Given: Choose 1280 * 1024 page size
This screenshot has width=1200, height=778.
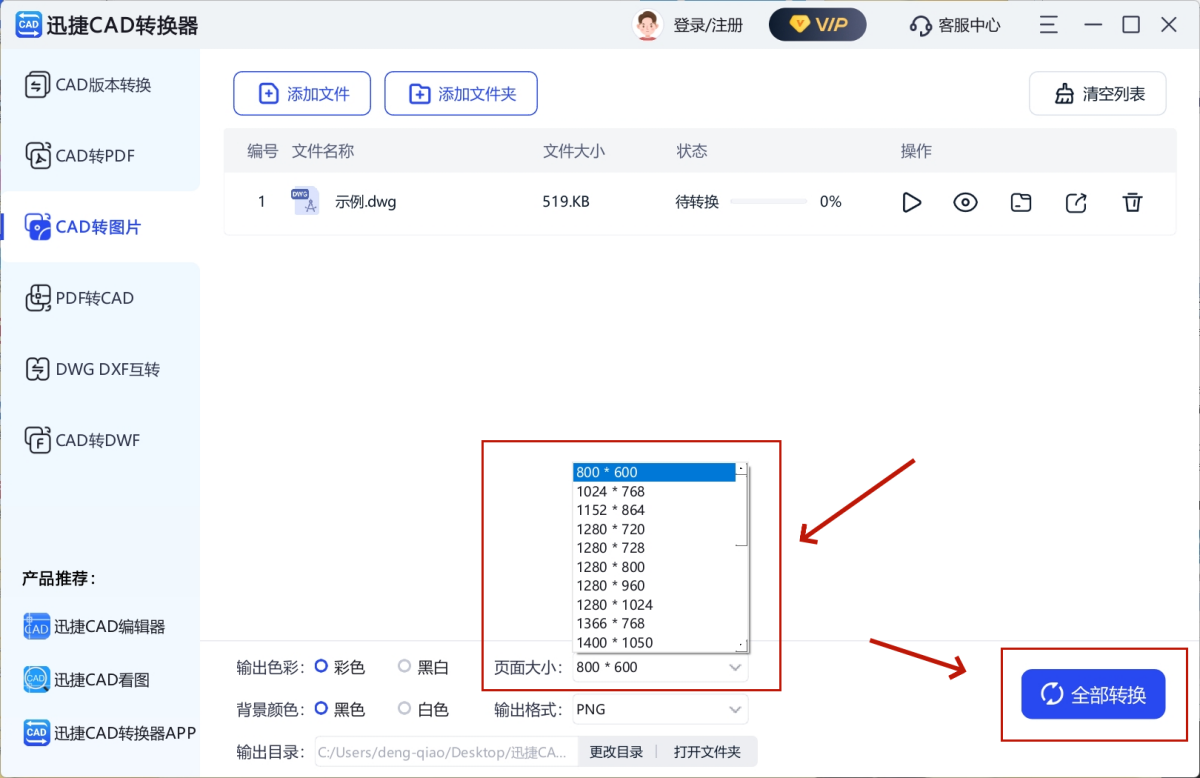Looking at the screenshot, I should [x=654, y=605].
